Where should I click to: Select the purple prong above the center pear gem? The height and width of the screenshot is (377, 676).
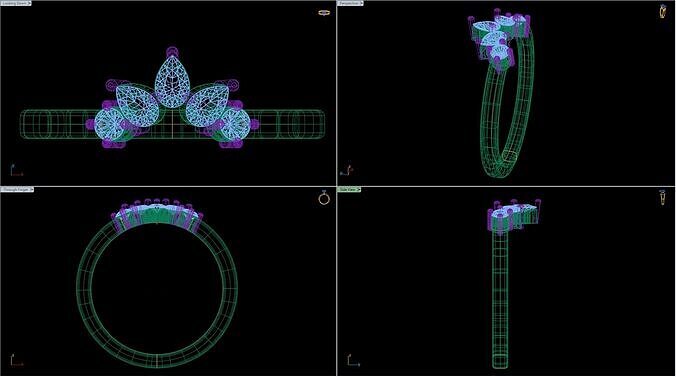click(x=172, y=52)
